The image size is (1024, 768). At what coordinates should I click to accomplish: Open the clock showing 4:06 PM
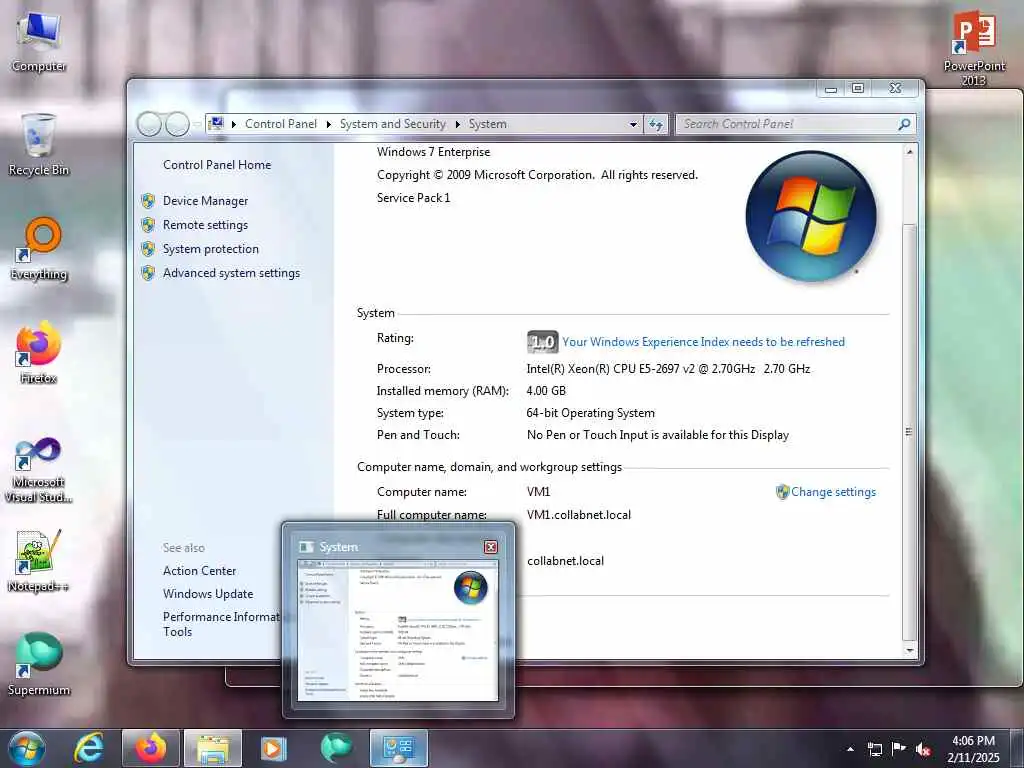(x=973, y=748)
